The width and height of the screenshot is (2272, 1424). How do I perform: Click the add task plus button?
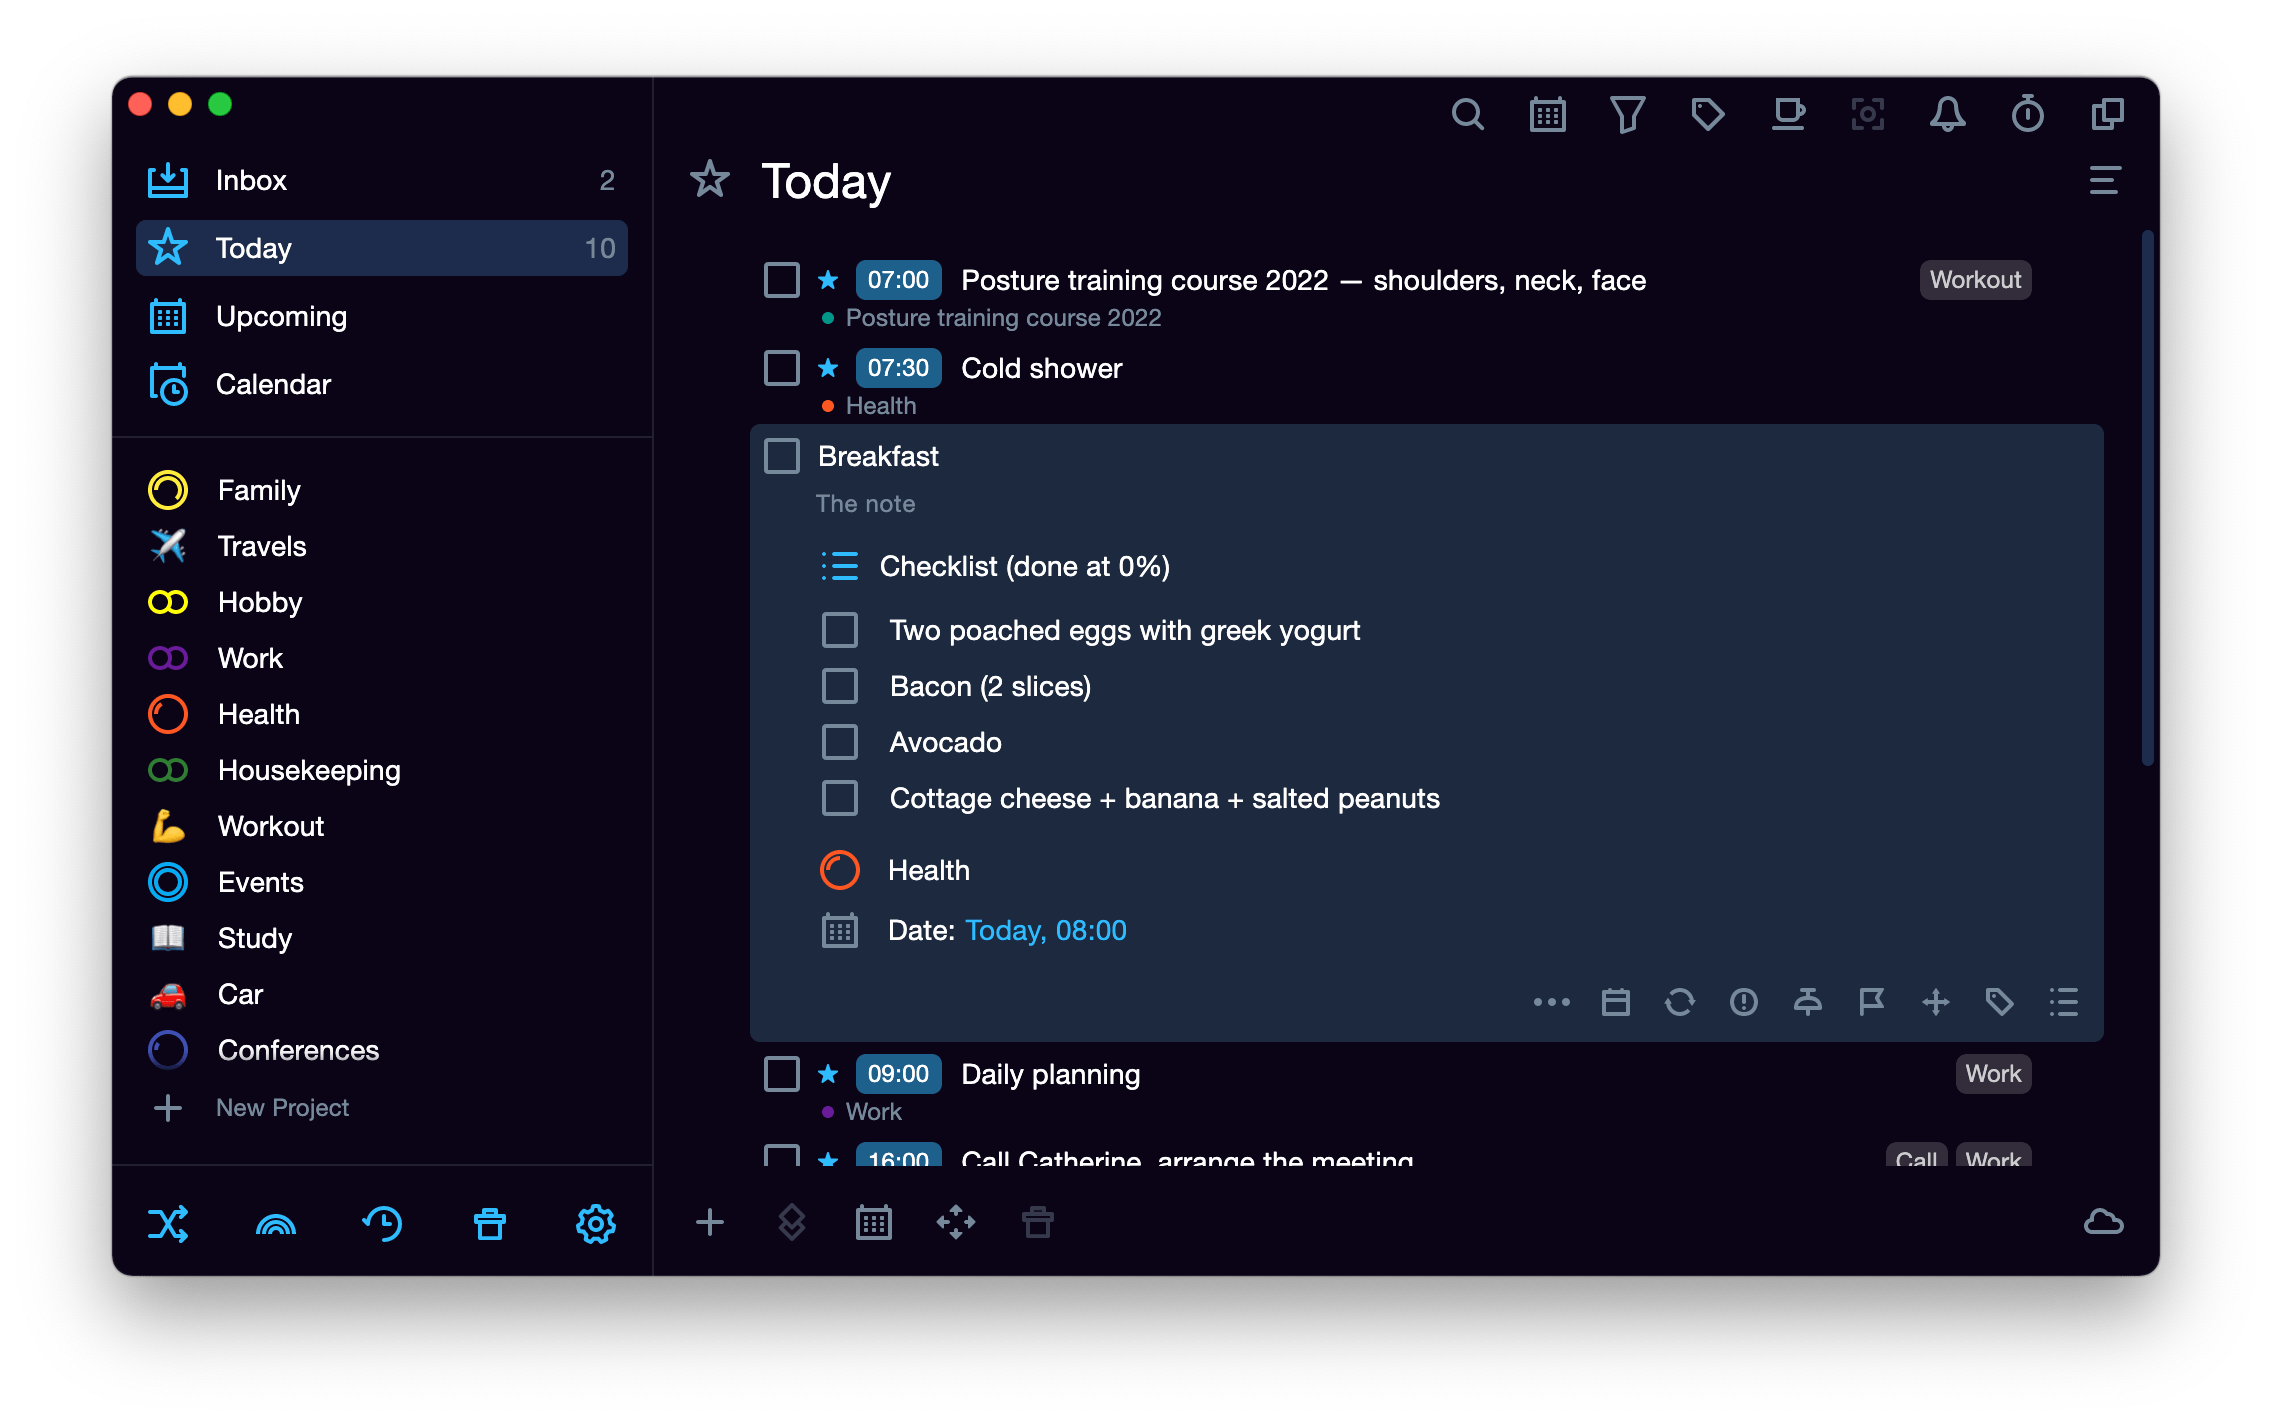tap(710, 1222)
